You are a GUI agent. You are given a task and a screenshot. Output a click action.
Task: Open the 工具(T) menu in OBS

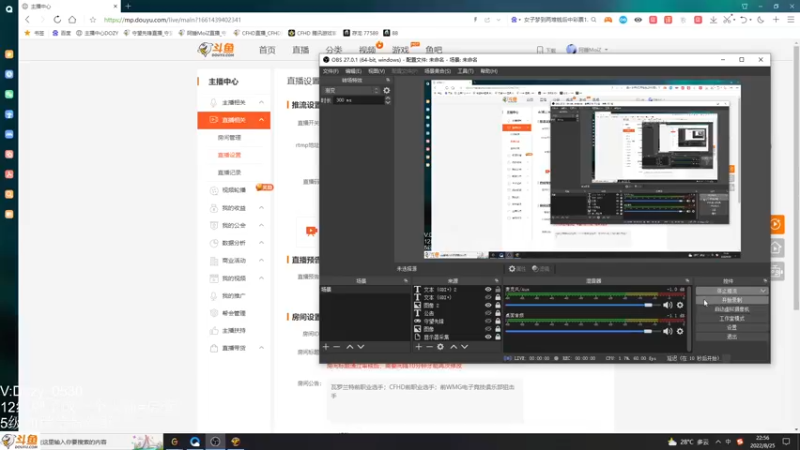465,71
